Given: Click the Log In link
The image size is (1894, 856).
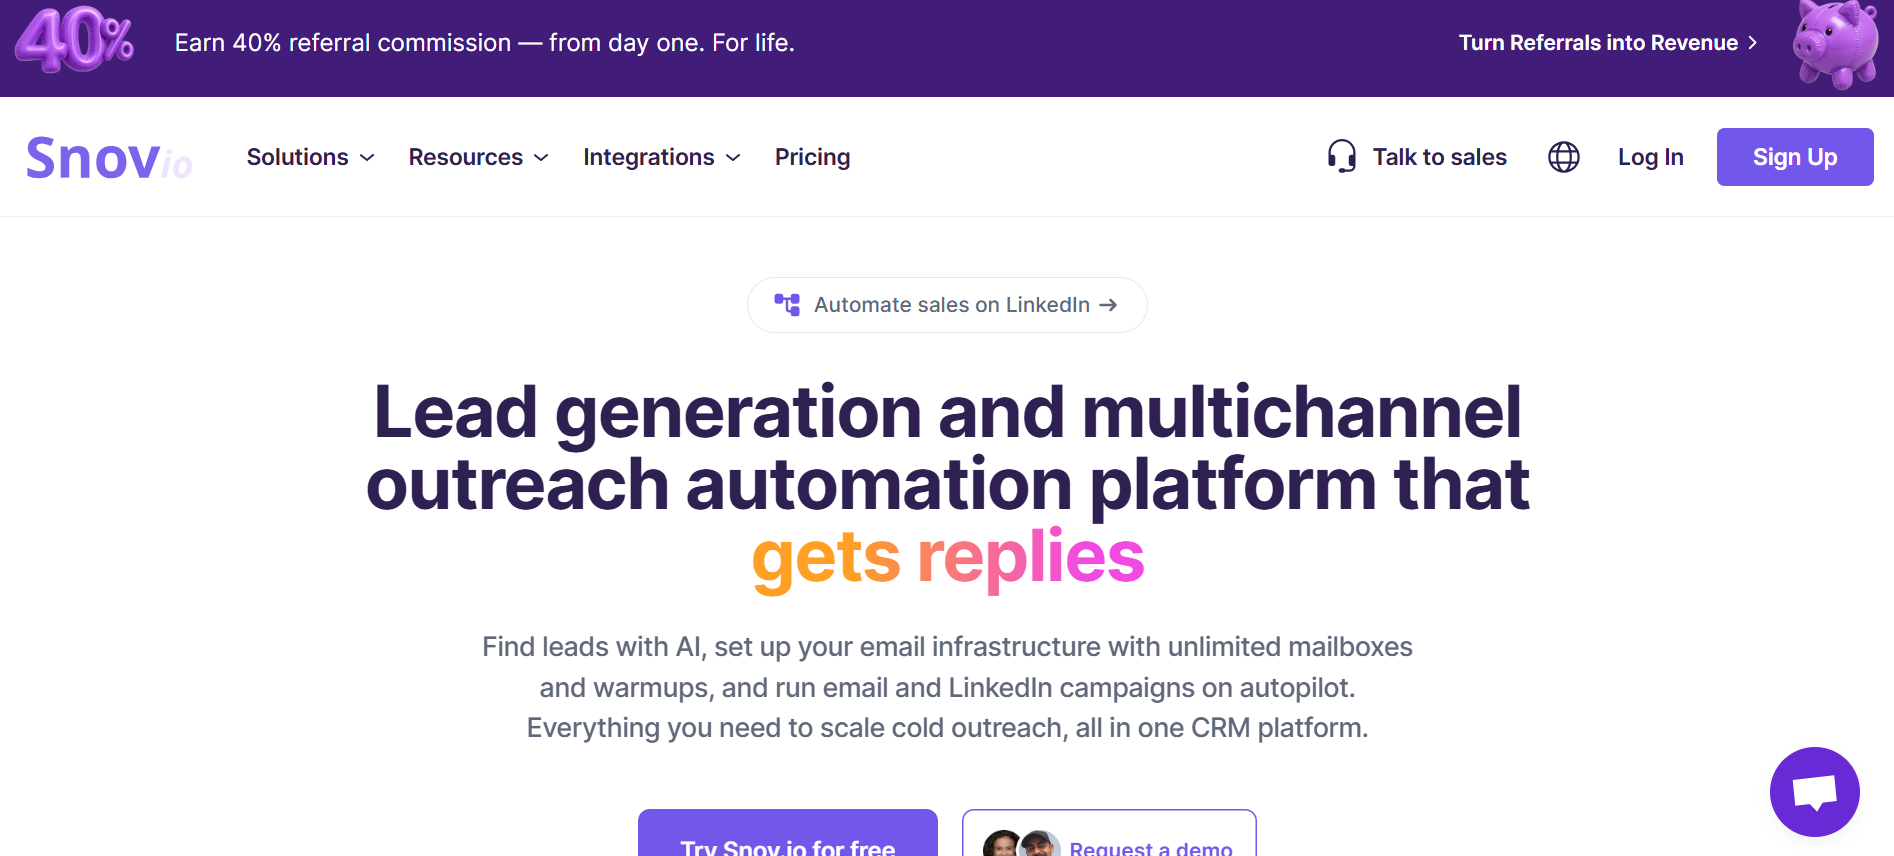Looking at the screenshot, I should [x=1650, y=157].
